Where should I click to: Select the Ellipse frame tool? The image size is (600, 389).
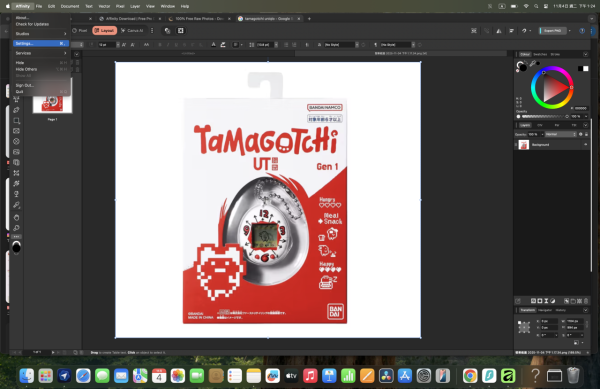(16, 142)
